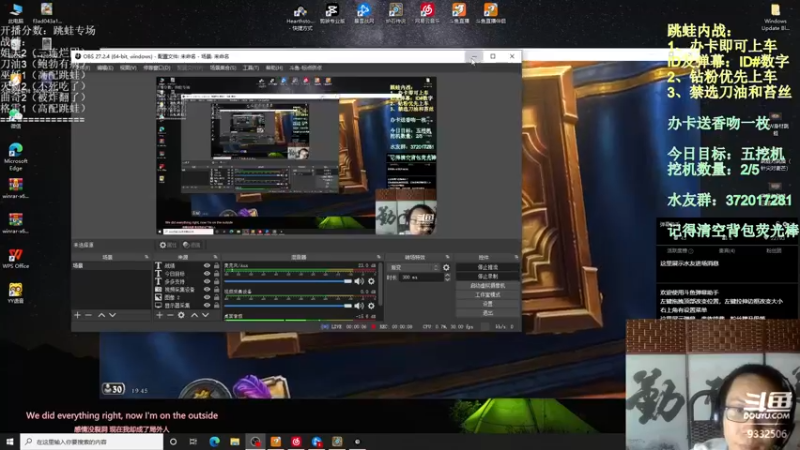Click the 属性 properties button above the 来源 panel

[x=168, y=245]
